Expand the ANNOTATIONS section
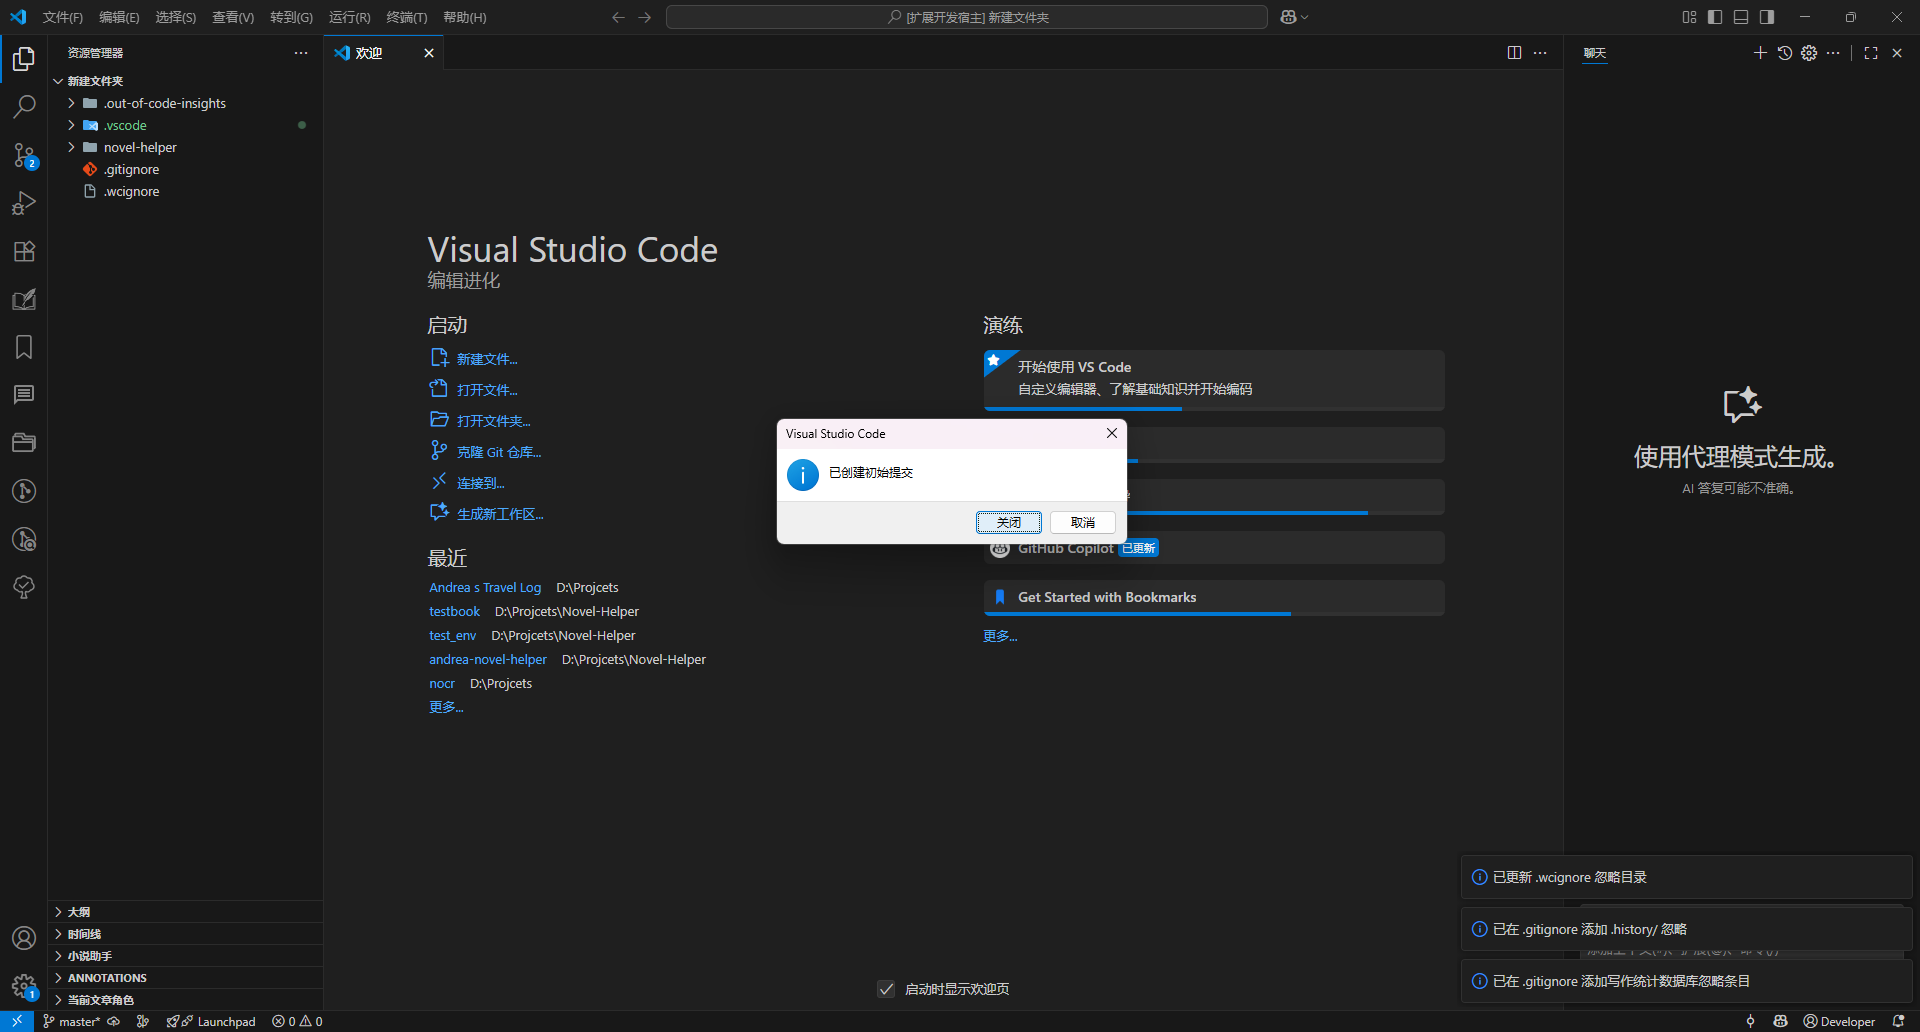The width and height of the screenshot is (1920, 1032). click(107, 978)
